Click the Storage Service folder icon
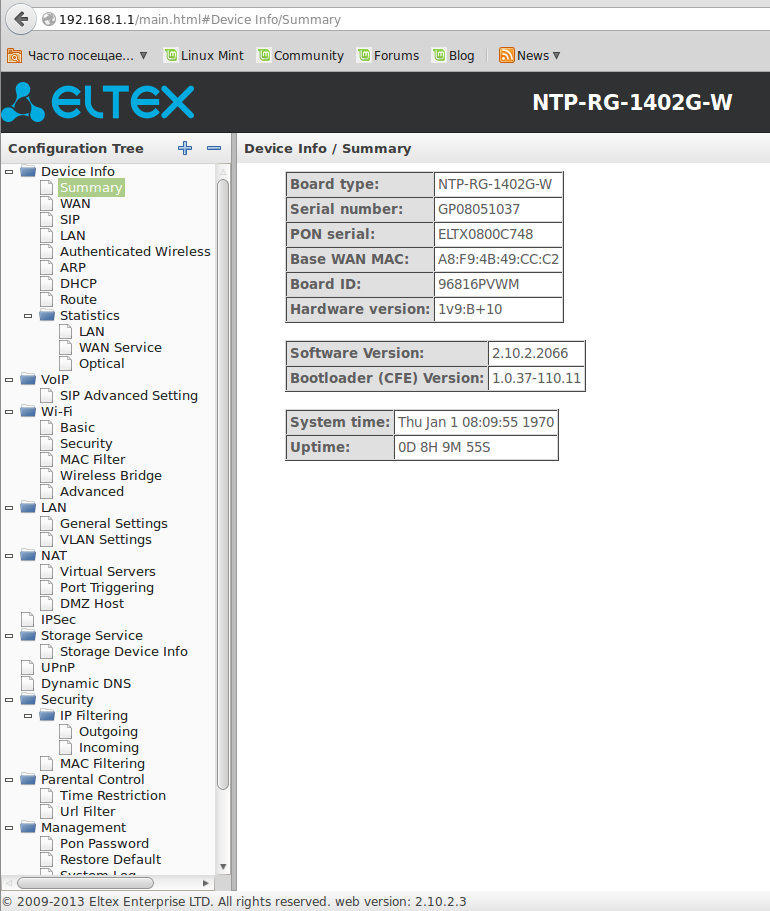Screen dimensions: 770x911 [28, 635]
